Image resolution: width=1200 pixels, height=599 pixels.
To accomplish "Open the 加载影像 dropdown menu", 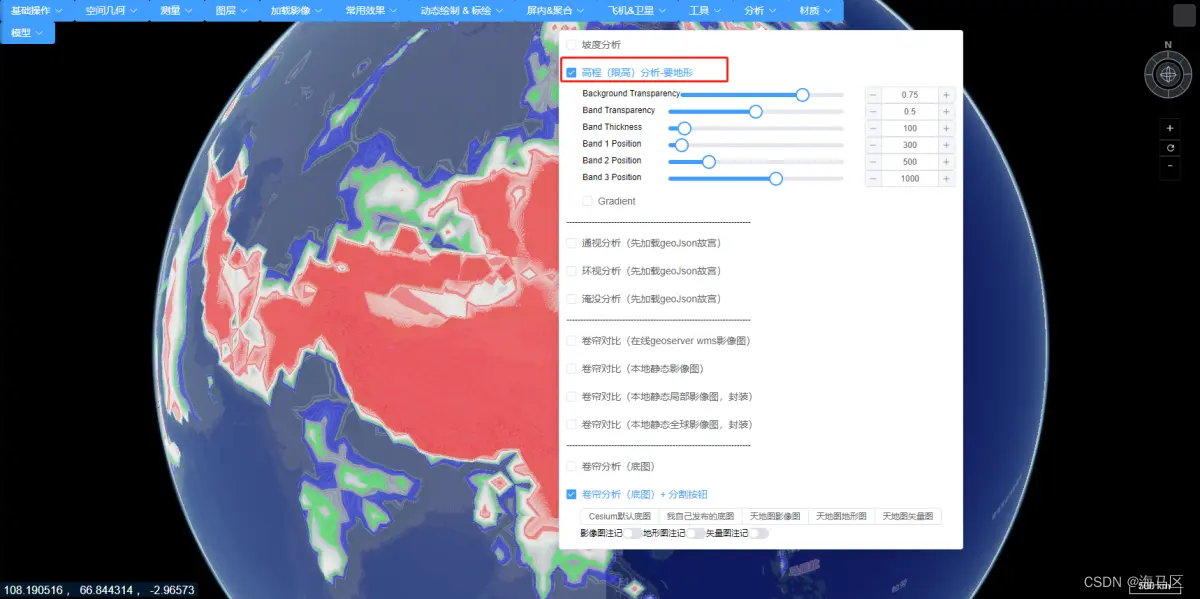I will tap(297, 10).
